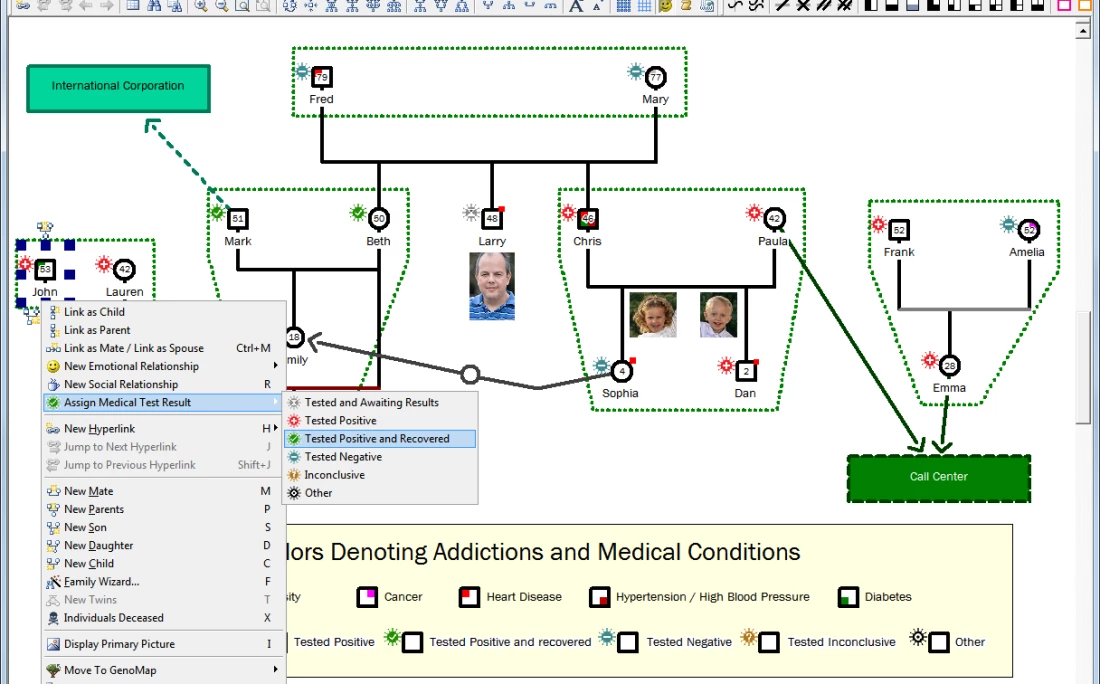
Task: Click the smiley face icon in top toolbar
Action: click(665, 5)
